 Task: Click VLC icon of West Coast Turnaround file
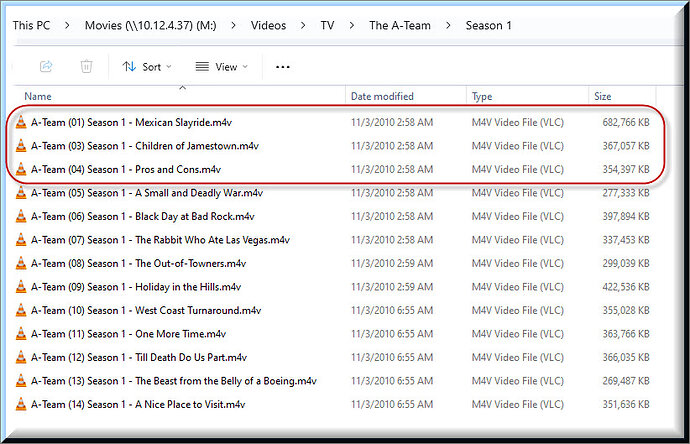point(21,310)
